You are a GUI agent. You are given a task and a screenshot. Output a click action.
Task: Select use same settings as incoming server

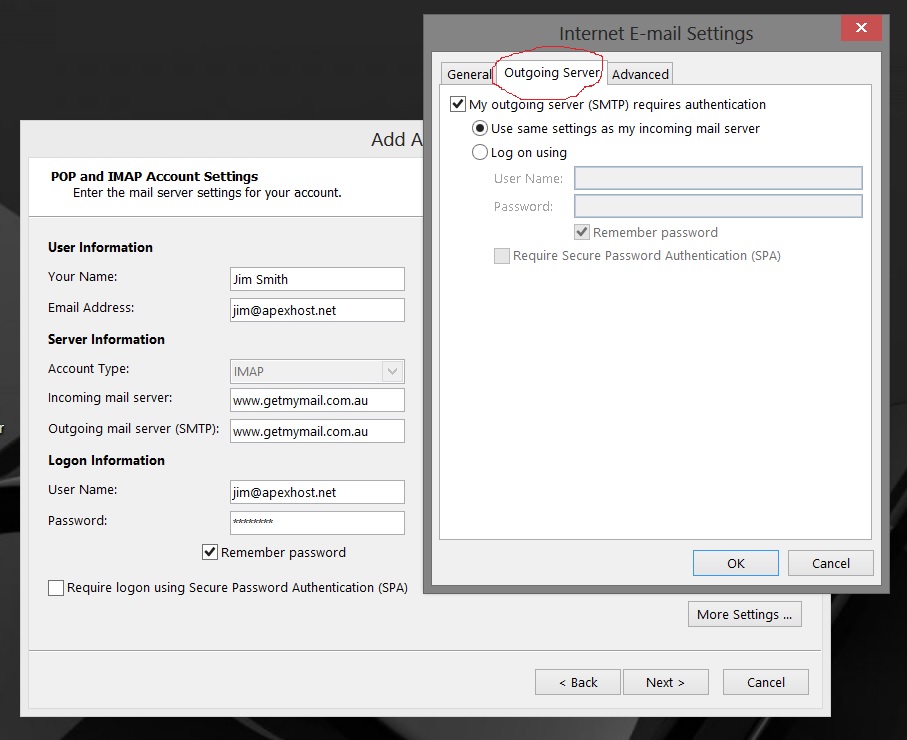[480, 128]
